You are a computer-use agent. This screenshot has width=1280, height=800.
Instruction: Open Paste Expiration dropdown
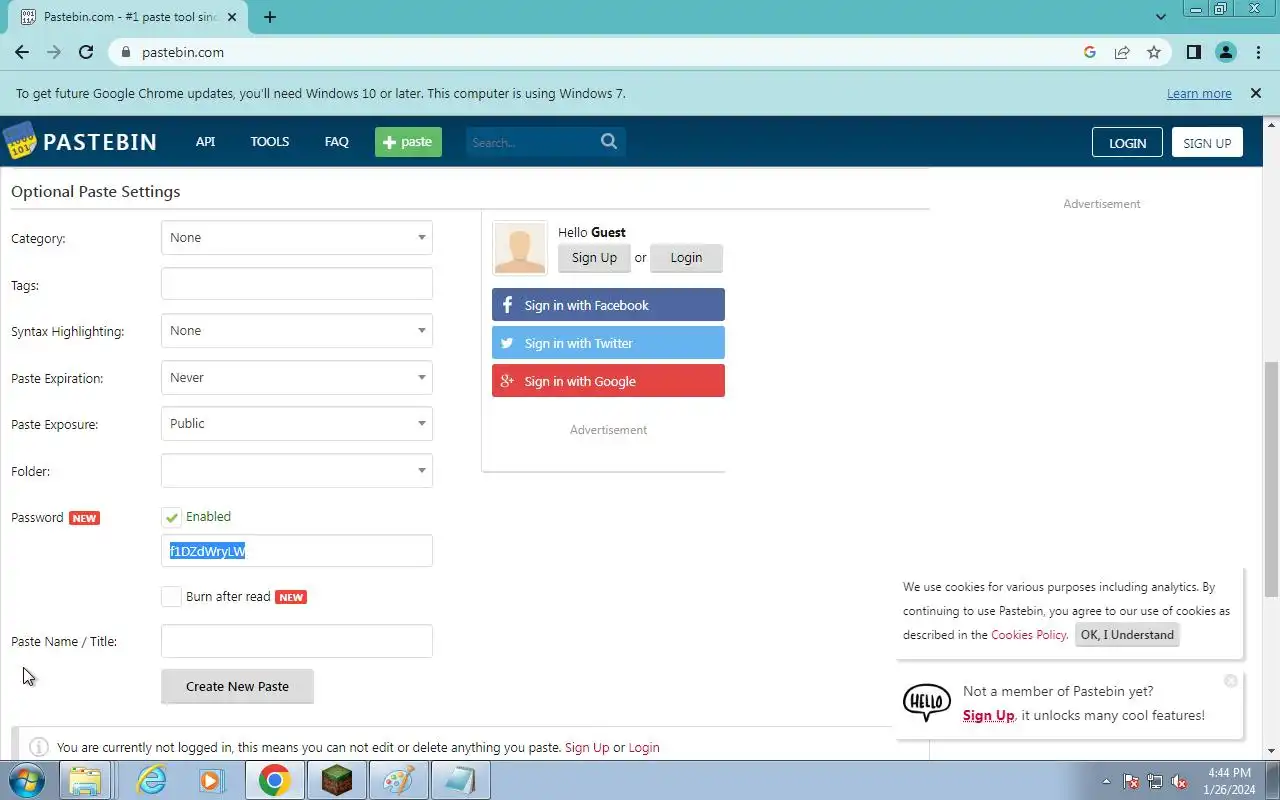[297, 378]
